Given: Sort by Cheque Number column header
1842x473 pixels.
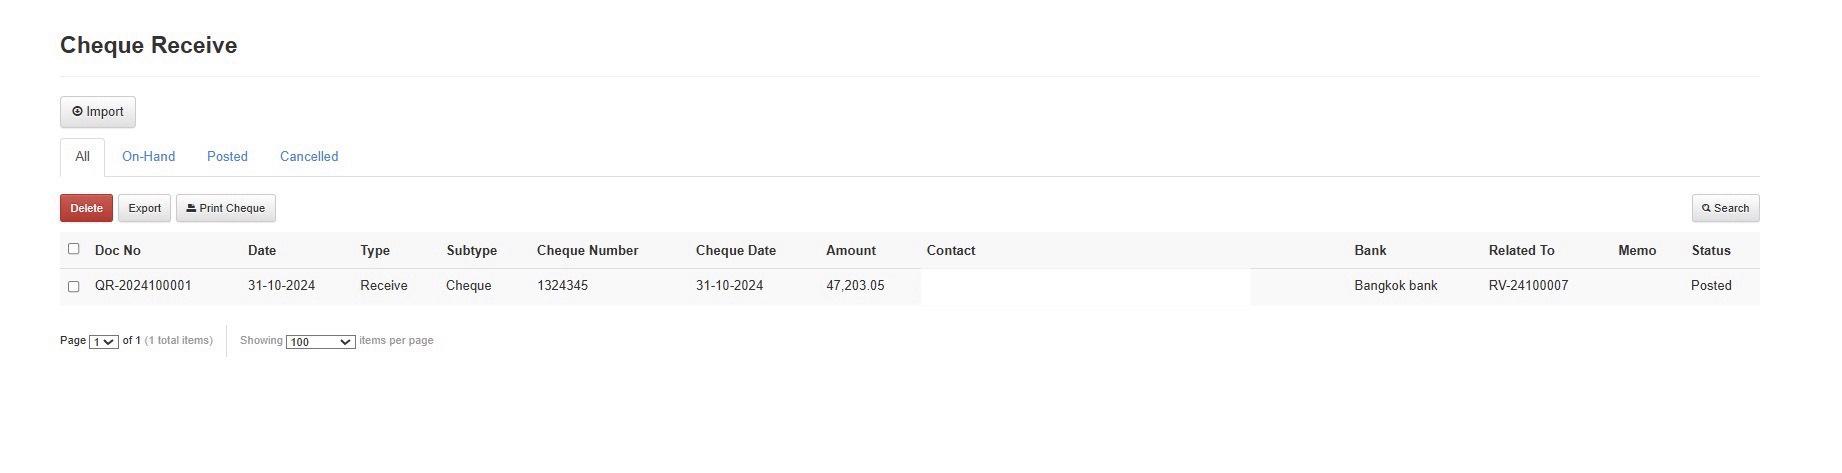Looking at the screenshot, I should point(587,251).
